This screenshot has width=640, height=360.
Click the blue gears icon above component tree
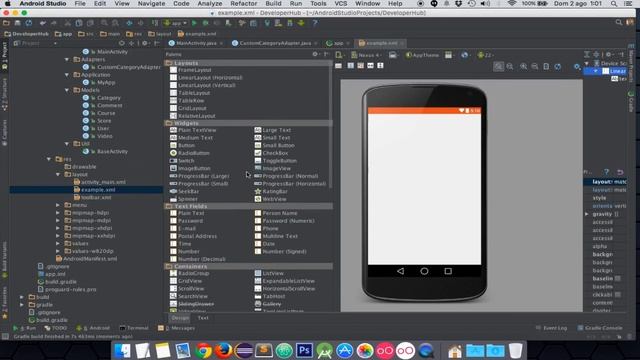pyautogui.click(x=577, y=66)
